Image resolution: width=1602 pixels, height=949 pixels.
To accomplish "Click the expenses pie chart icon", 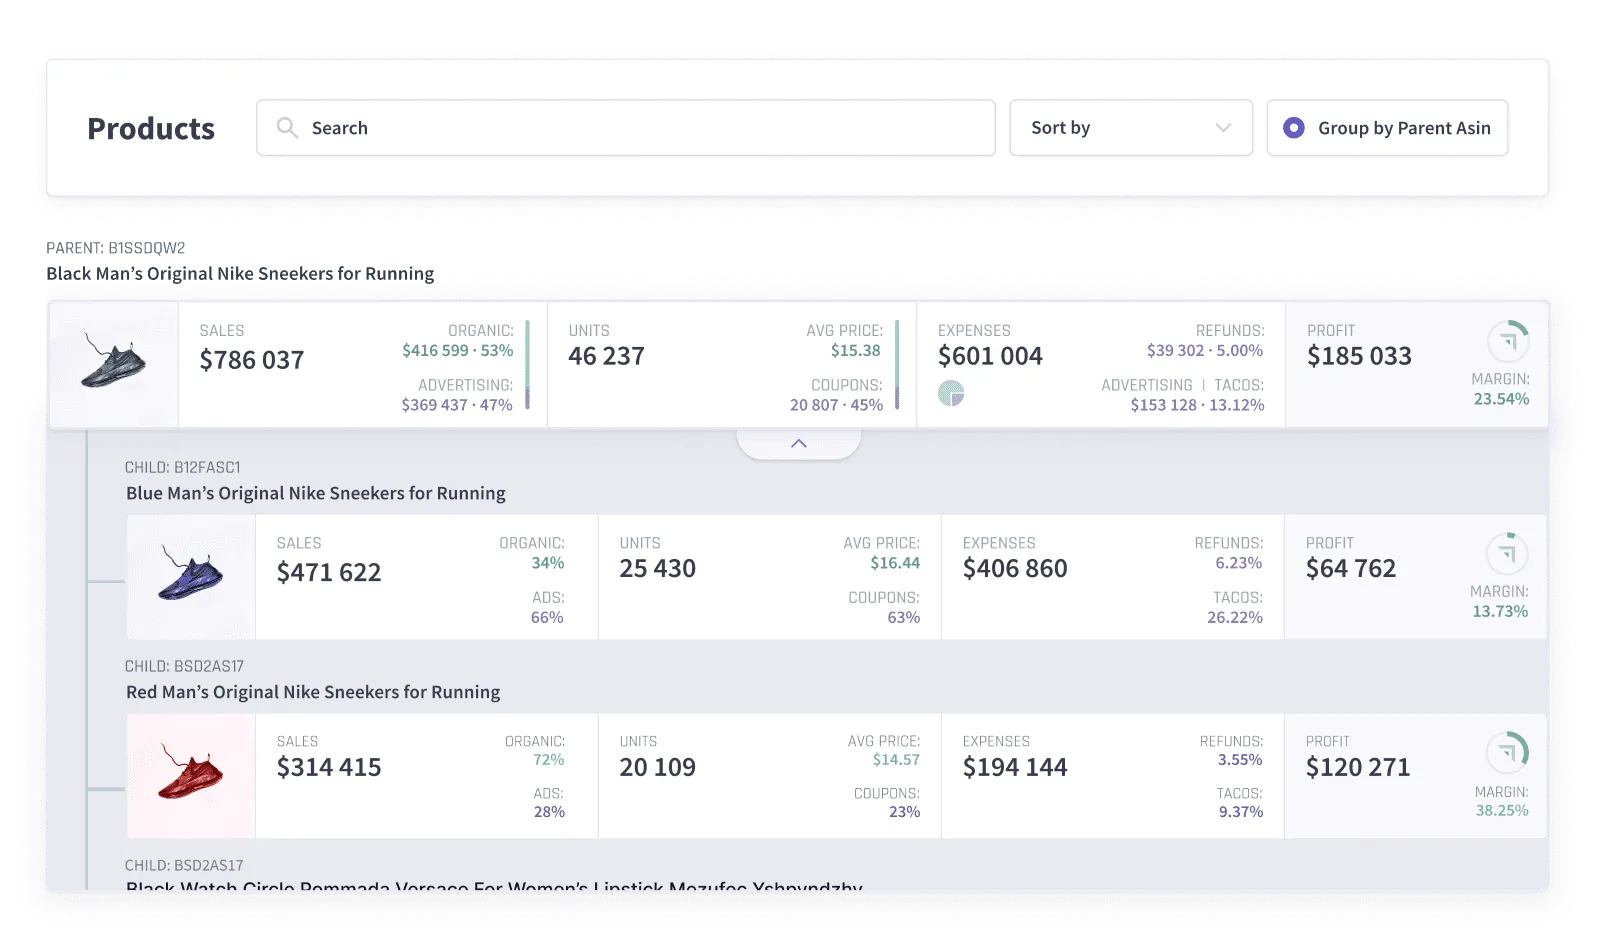I will (x=951, y=393).
